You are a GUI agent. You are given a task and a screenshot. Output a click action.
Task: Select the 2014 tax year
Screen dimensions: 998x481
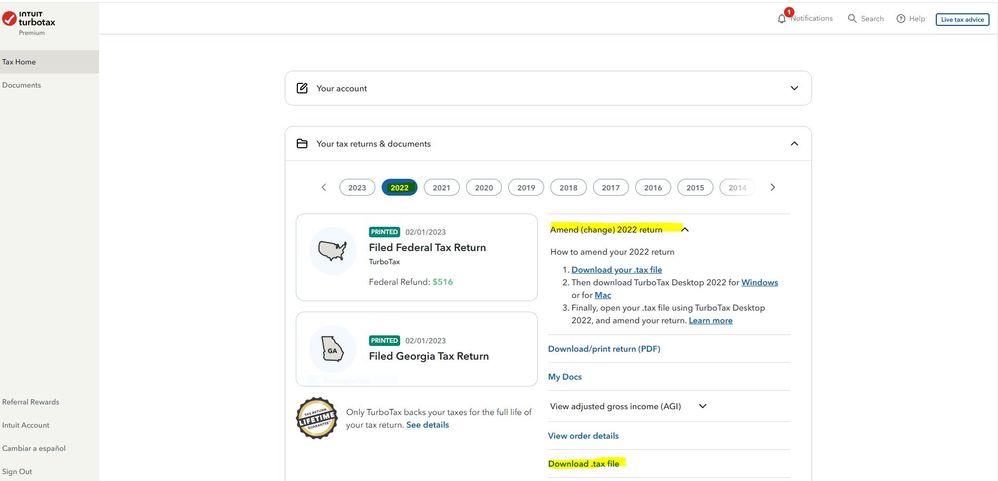coord(737,187)
